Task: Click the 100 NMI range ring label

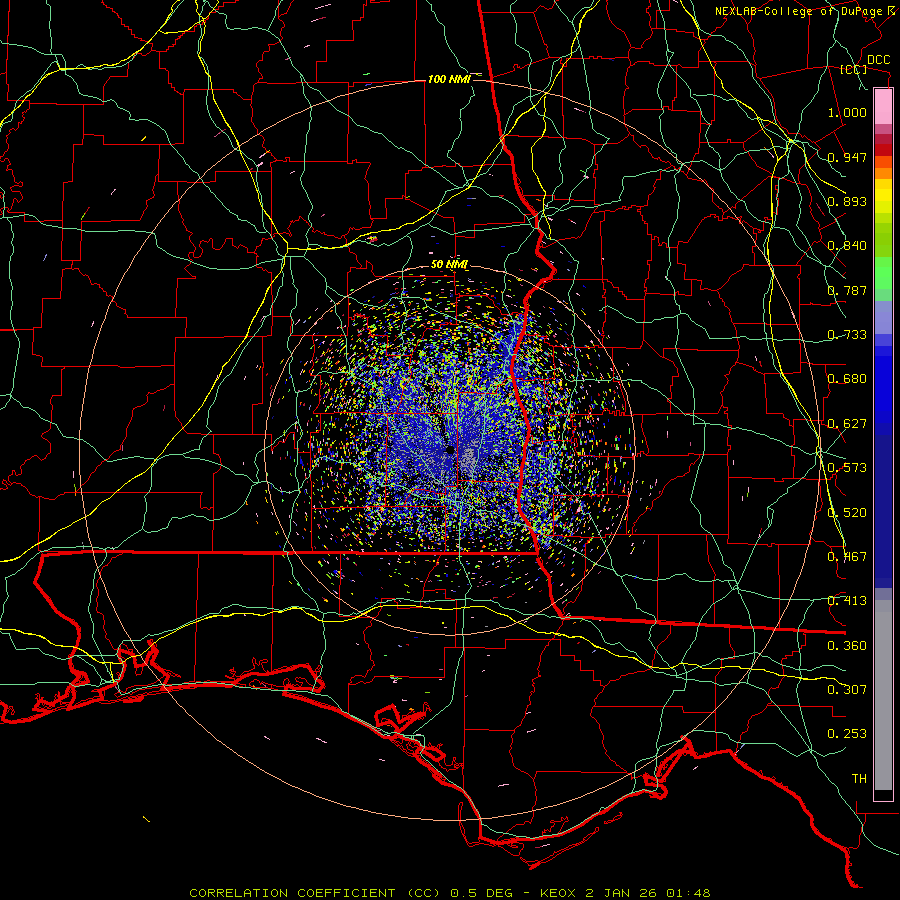Action: point(449,79)
